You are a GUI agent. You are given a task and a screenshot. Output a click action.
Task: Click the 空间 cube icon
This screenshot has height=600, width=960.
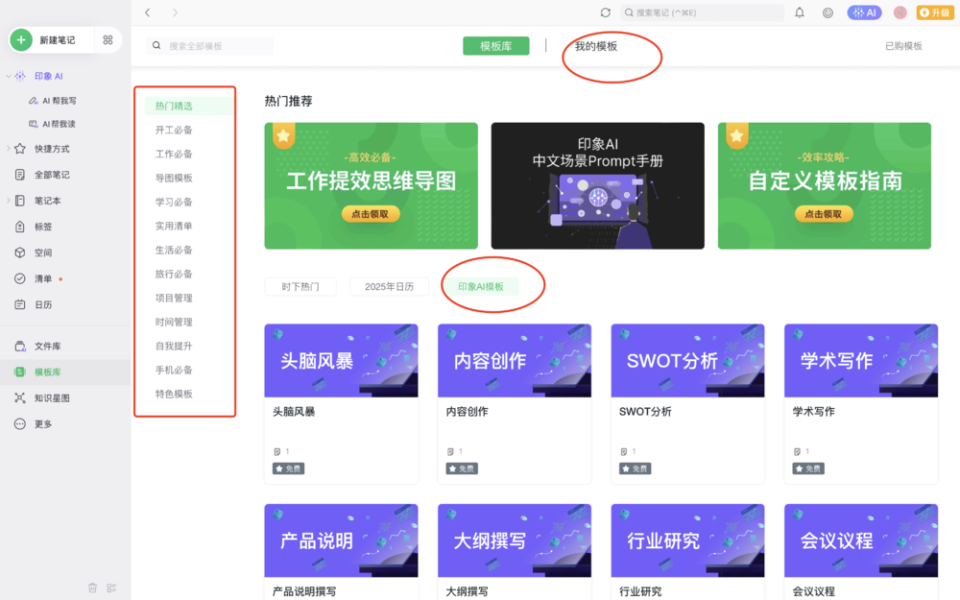coord(20,252)
